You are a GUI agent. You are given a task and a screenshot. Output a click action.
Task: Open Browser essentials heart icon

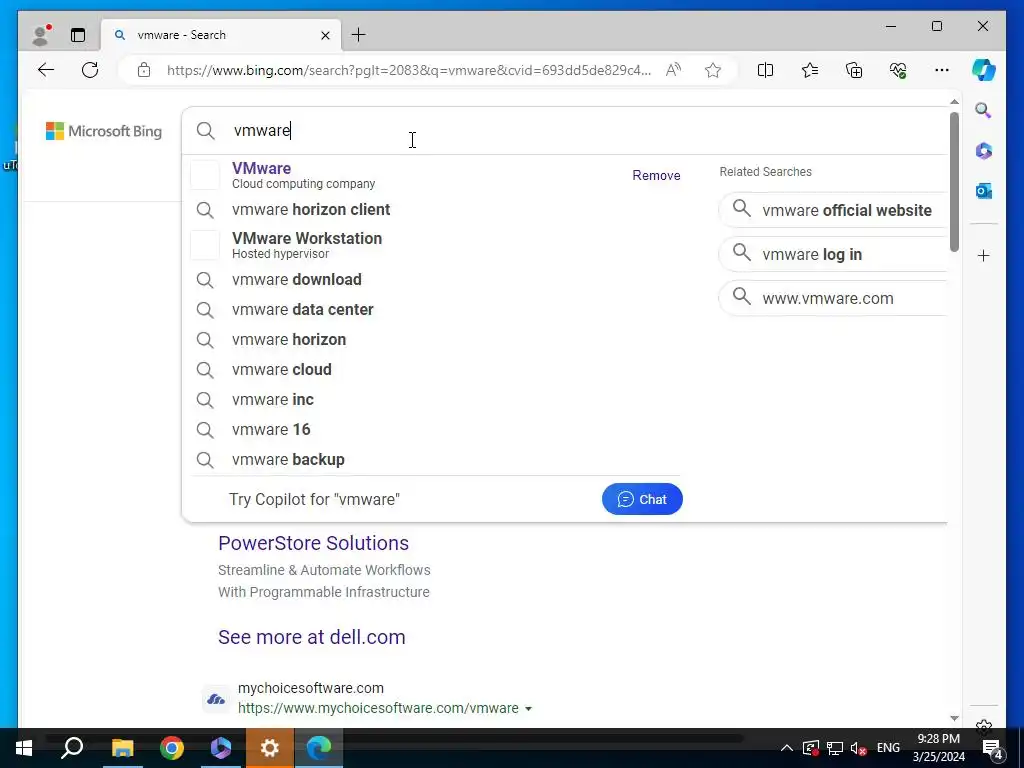pos(898,70)
